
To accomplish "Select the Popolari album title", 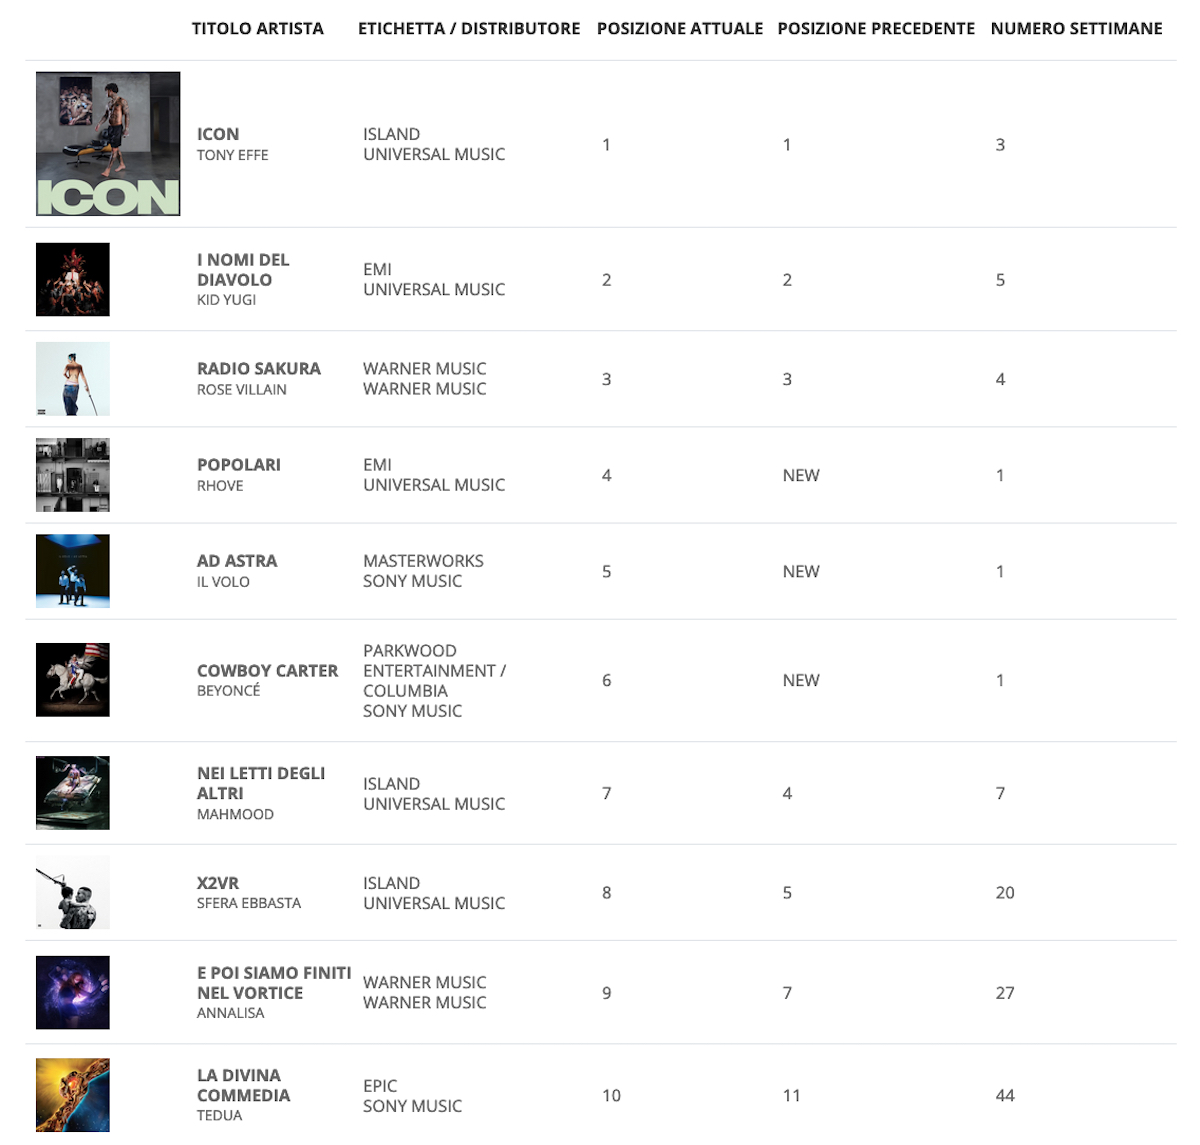I will pyautogui.click(x=239, y=465).
